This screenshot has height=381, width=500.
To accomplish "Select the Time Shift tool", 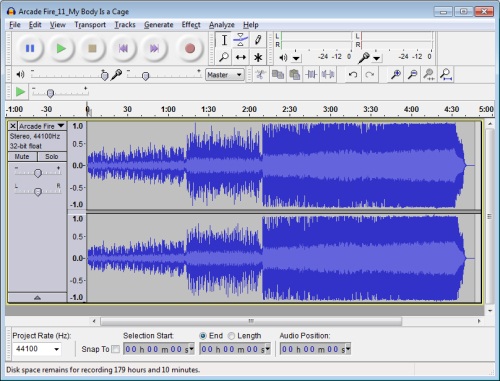I will 241,57.
